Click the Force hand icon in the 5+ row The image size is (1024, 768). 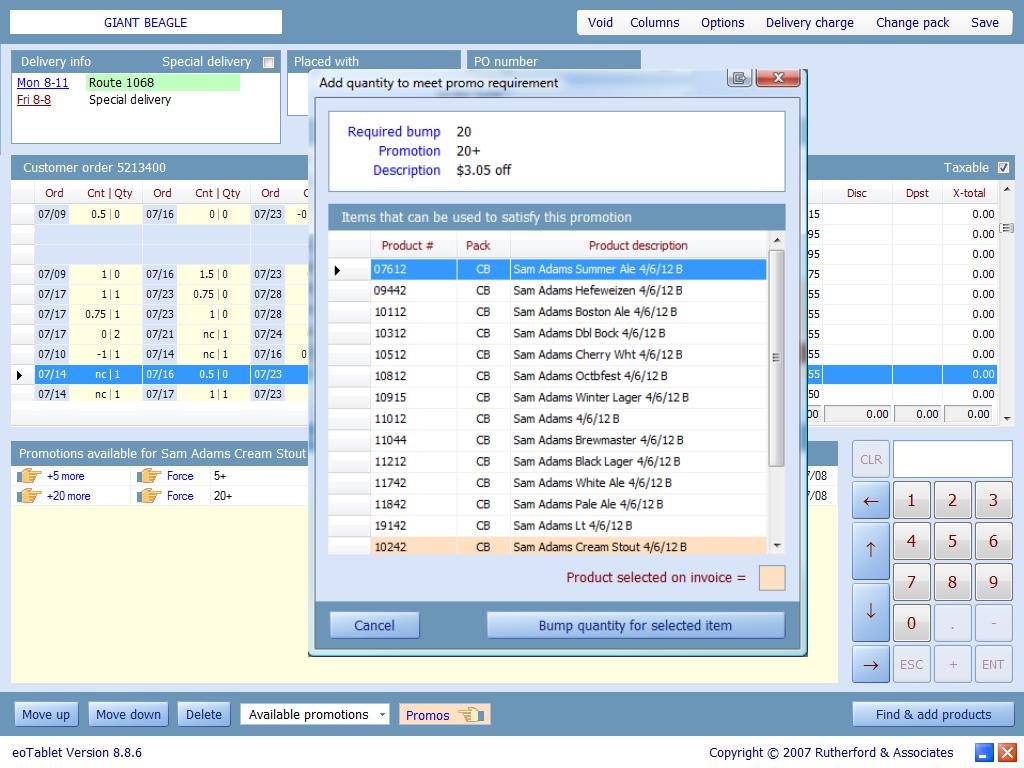(x=149, y=476)
